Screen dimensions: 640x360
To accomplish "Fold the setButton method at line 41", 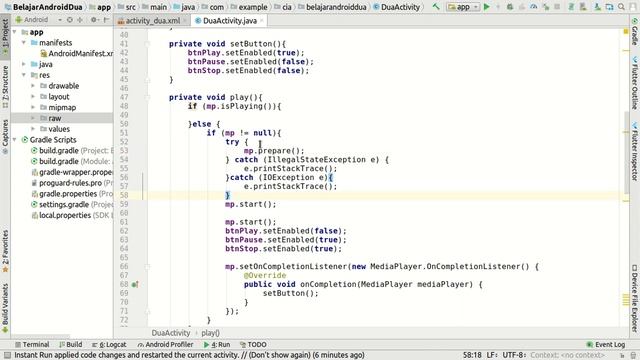I will [148, 44].
